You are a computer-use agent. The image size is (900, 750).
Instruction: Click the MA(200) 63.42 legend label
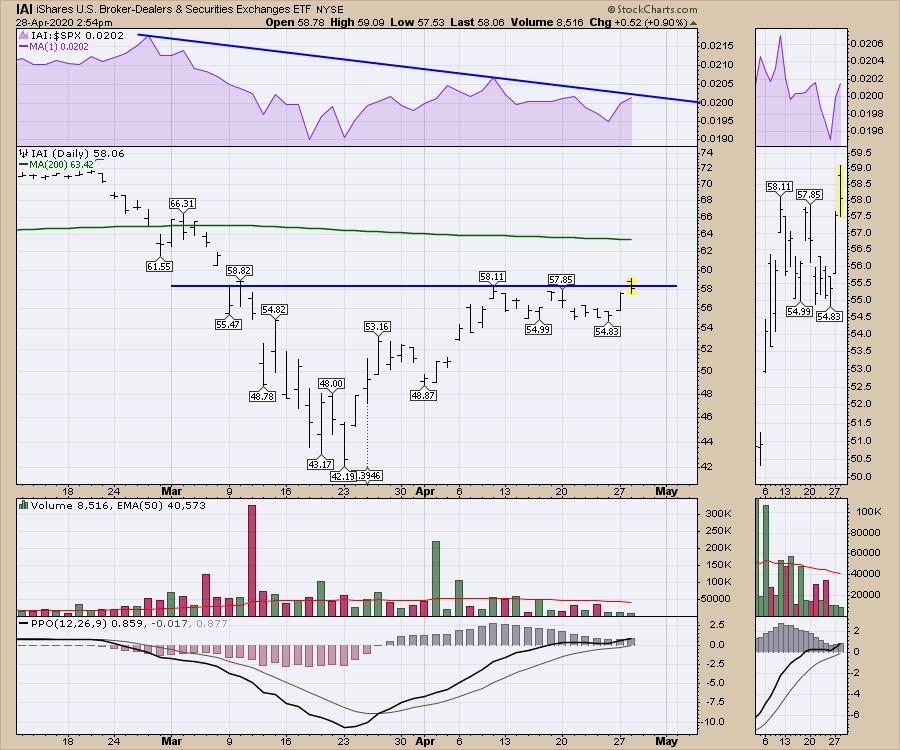tap(61, 165)
